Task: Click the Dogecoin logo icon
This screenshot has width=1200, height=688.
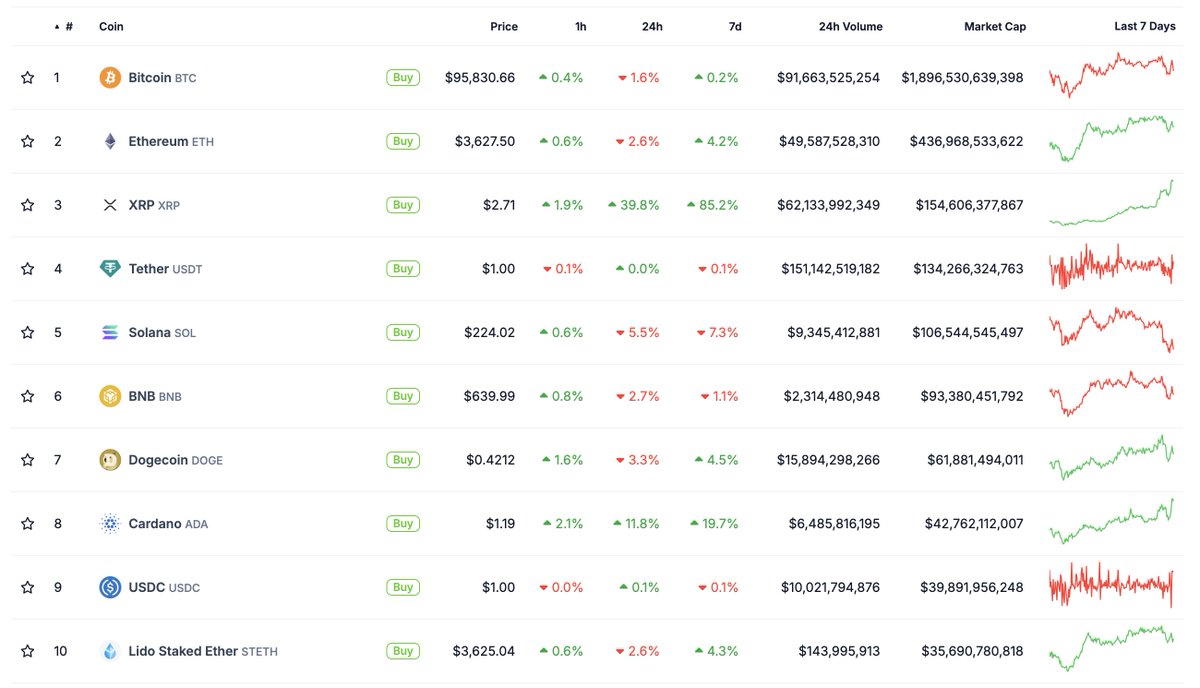Action: (110, 460)
